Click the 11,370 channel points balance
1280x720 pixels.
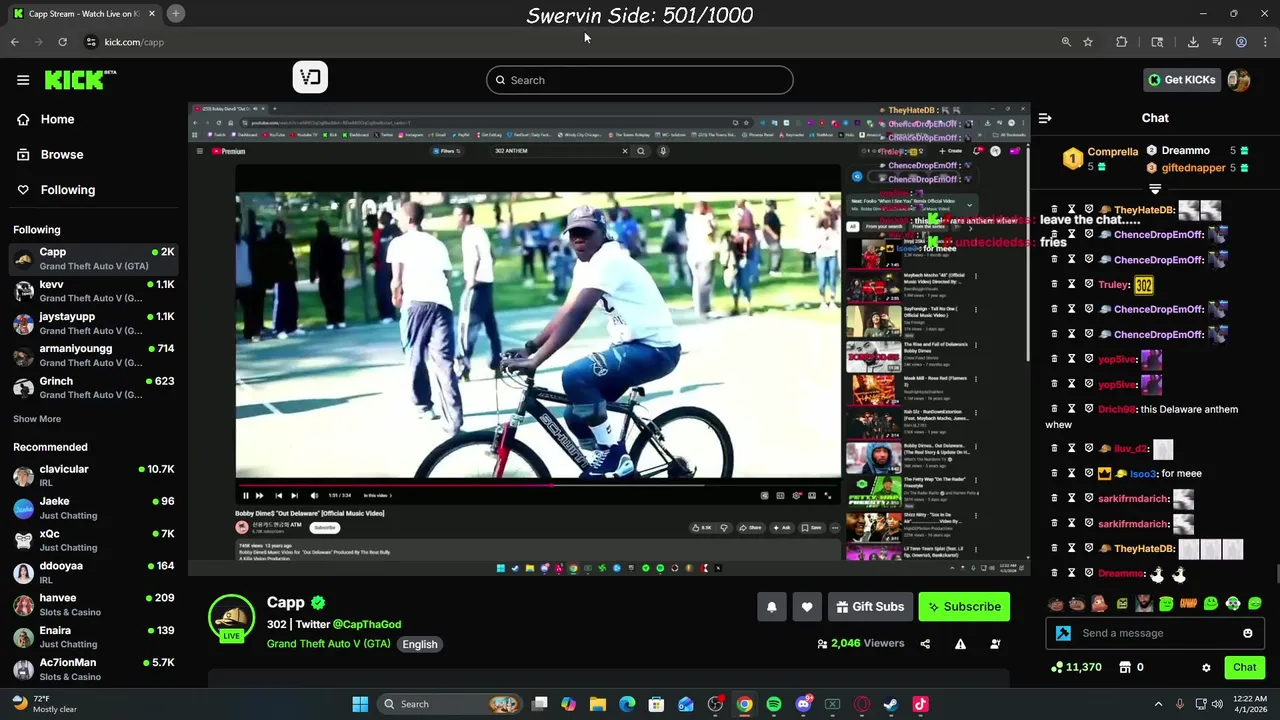pyautogui.click(x=1076, y=667)
